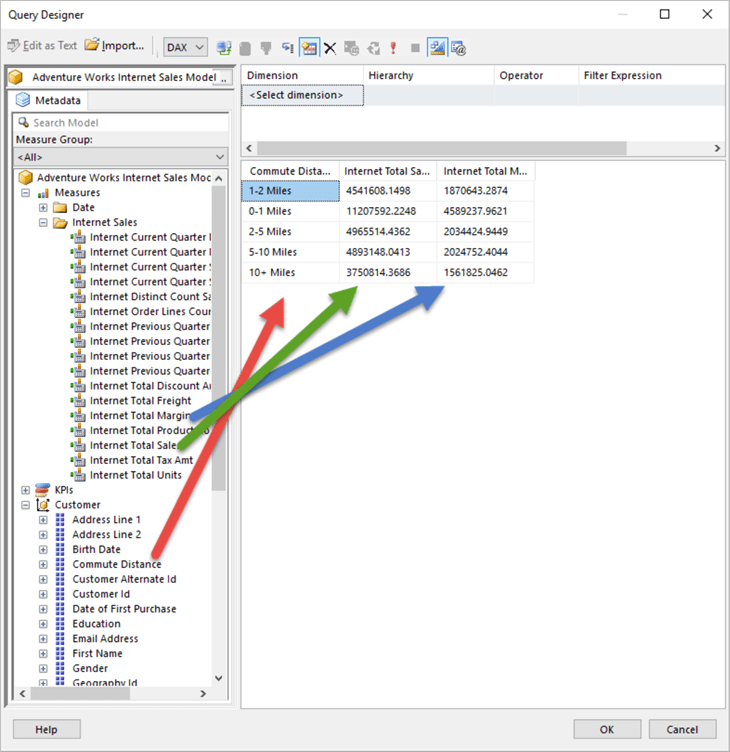Image resolution: width=730 pixels, height=752 pixels.
Task: Click the Hierarchy column header
Action: (428, 75)
